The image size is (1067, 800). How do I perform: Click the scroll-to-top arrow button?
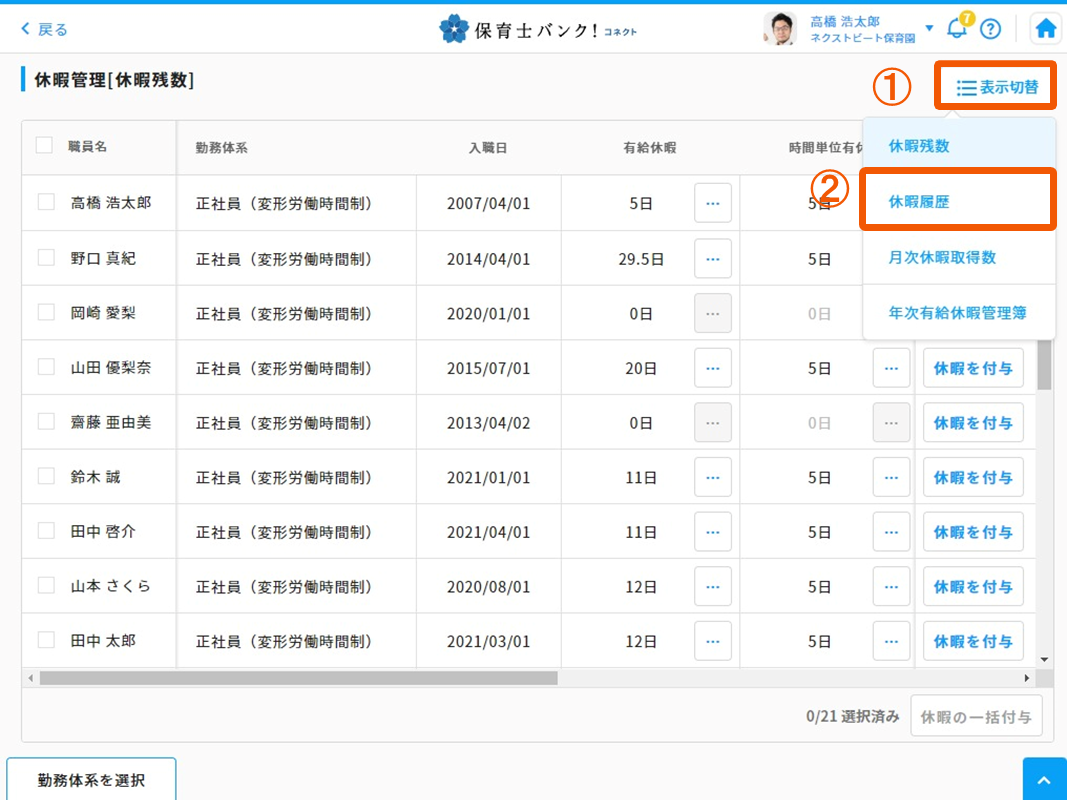[1044, 779]
